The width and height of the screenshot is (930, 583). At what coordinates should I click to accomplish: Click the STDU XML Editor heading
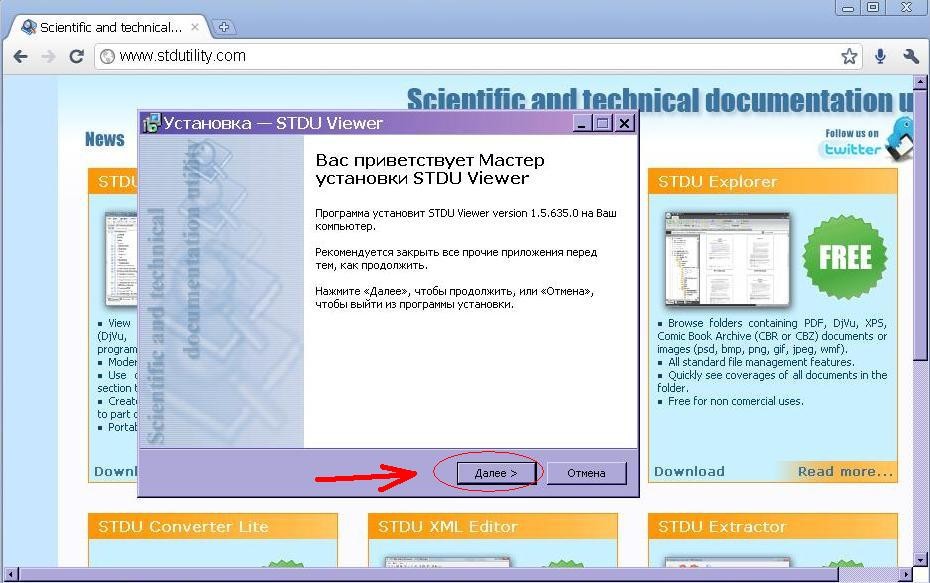point(448,527)
